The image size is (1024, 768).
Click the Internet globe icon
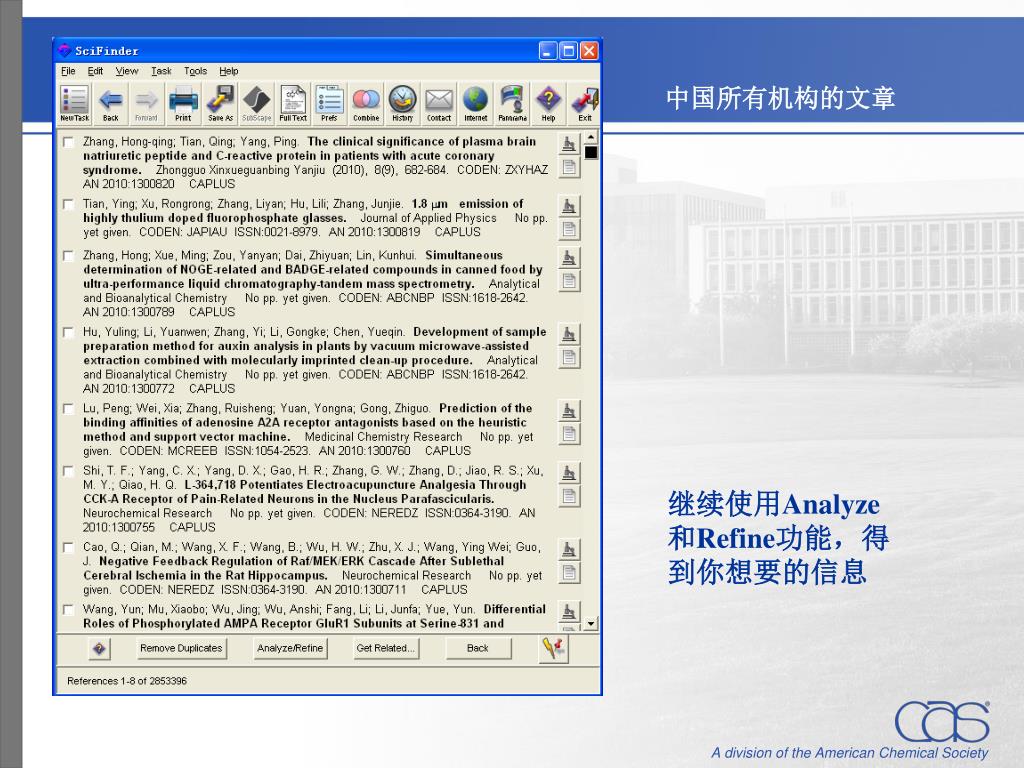pos(475,103)
